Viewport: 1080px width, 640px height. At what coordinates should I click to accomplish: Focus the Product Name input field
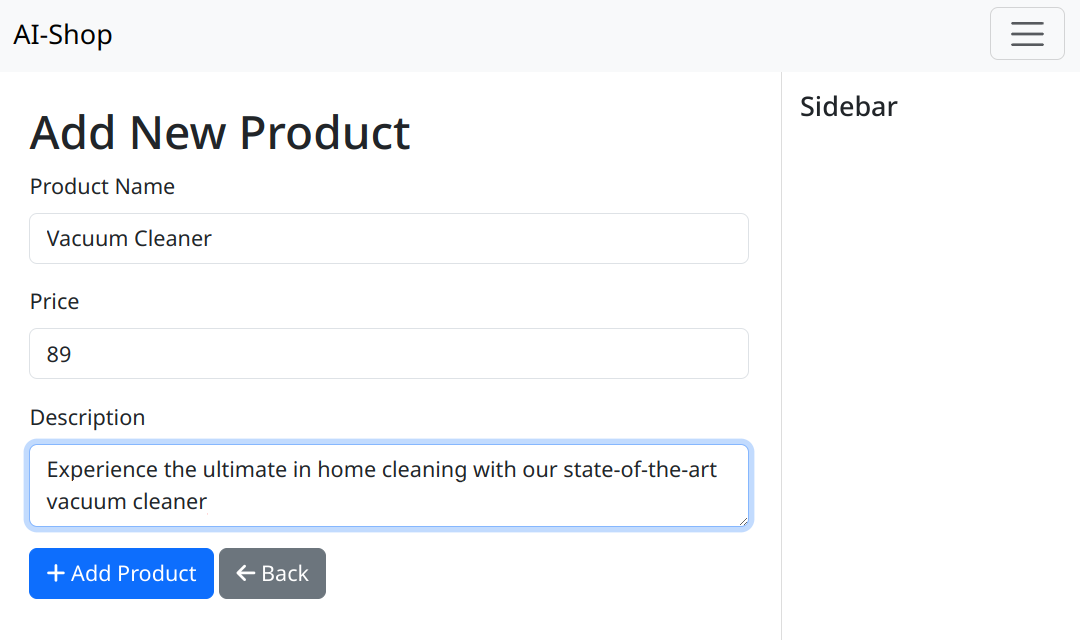388,238
